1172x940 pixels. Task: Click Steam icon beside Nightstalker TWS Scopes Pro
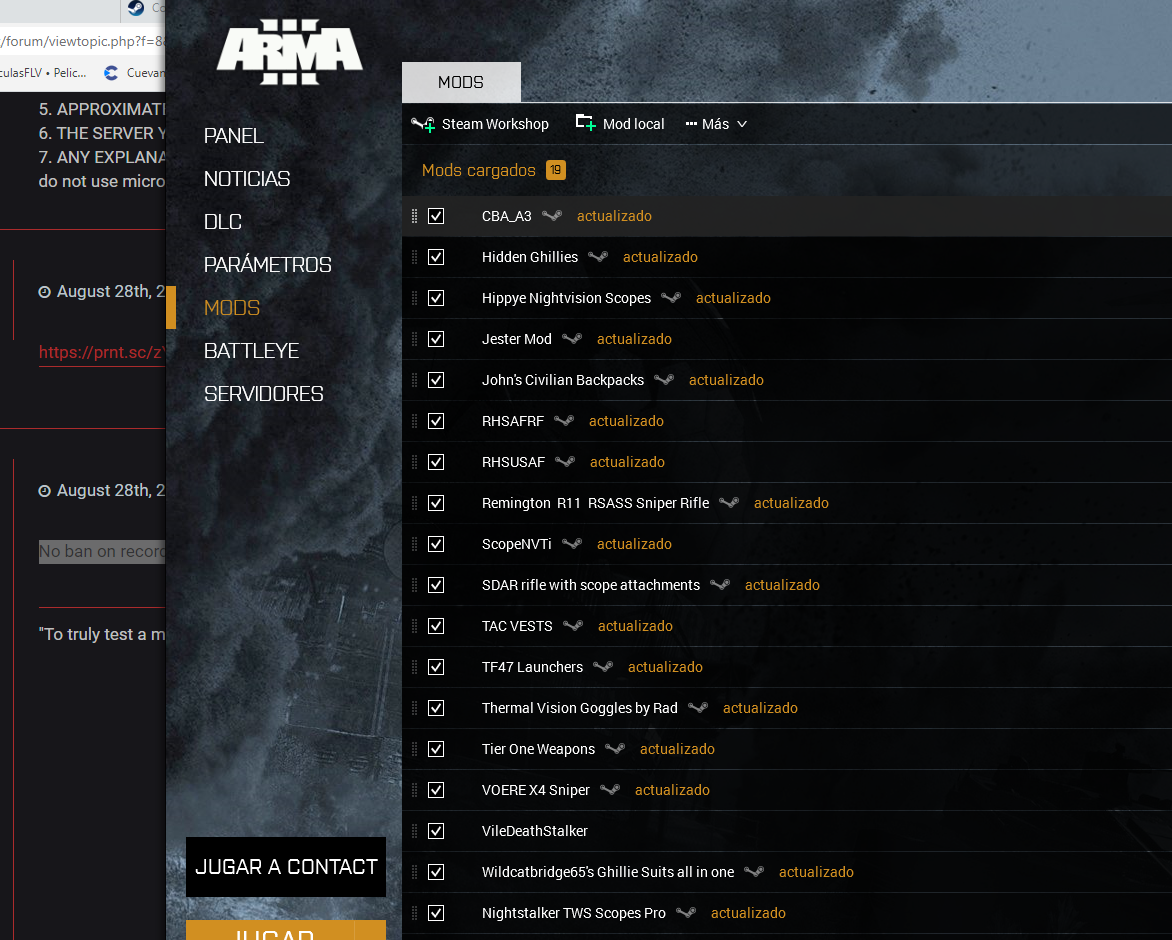[686, 914]
